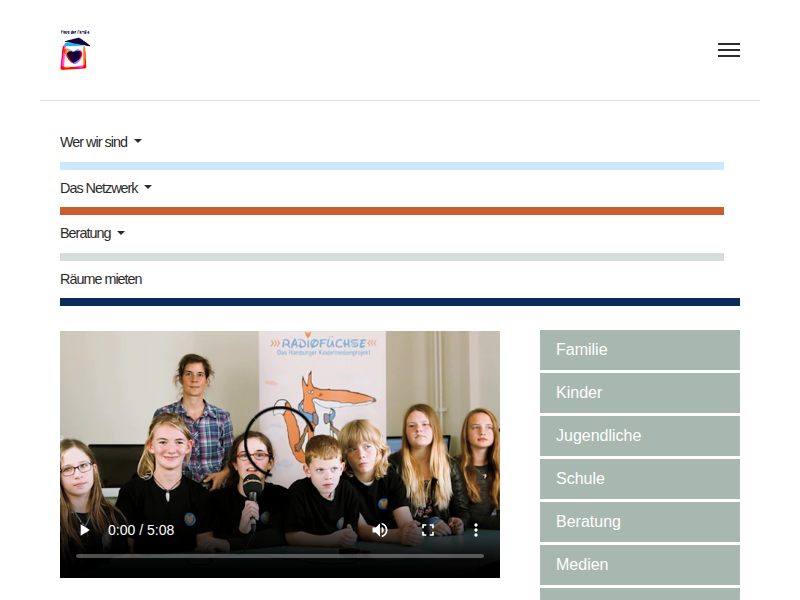Open the Jugendliche category

[639, 436]
